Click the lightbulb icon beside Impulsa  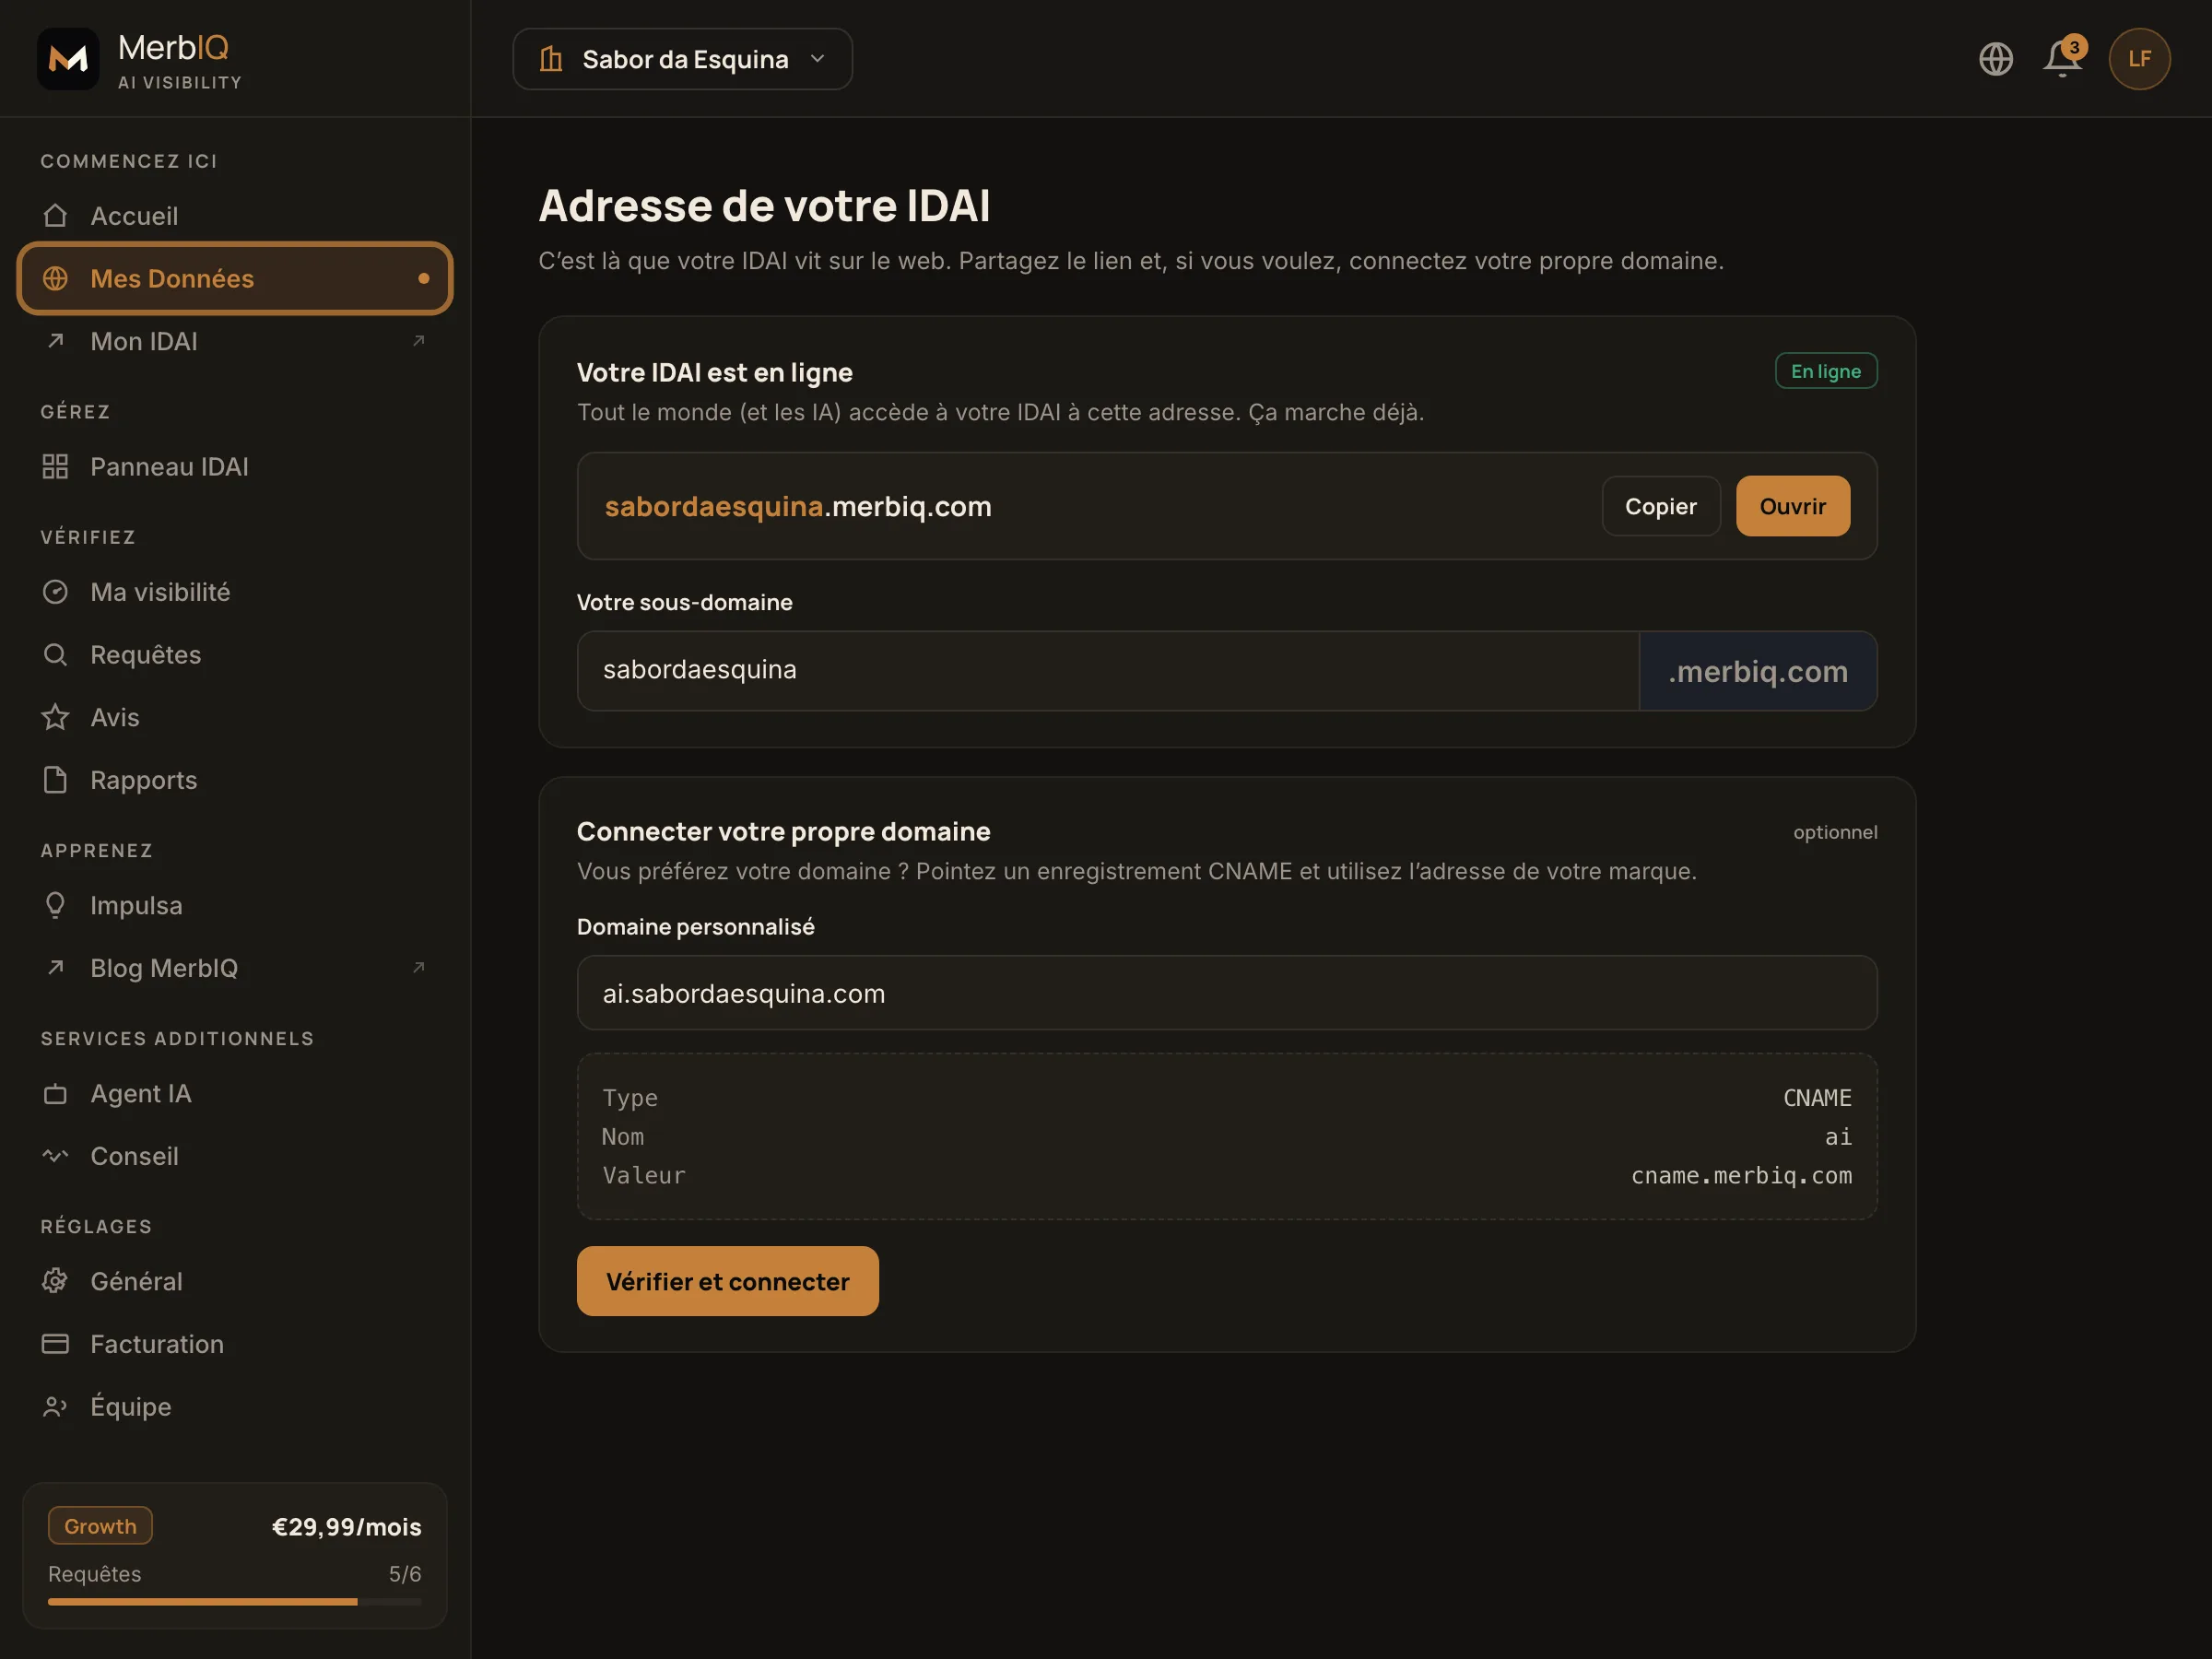55,905
